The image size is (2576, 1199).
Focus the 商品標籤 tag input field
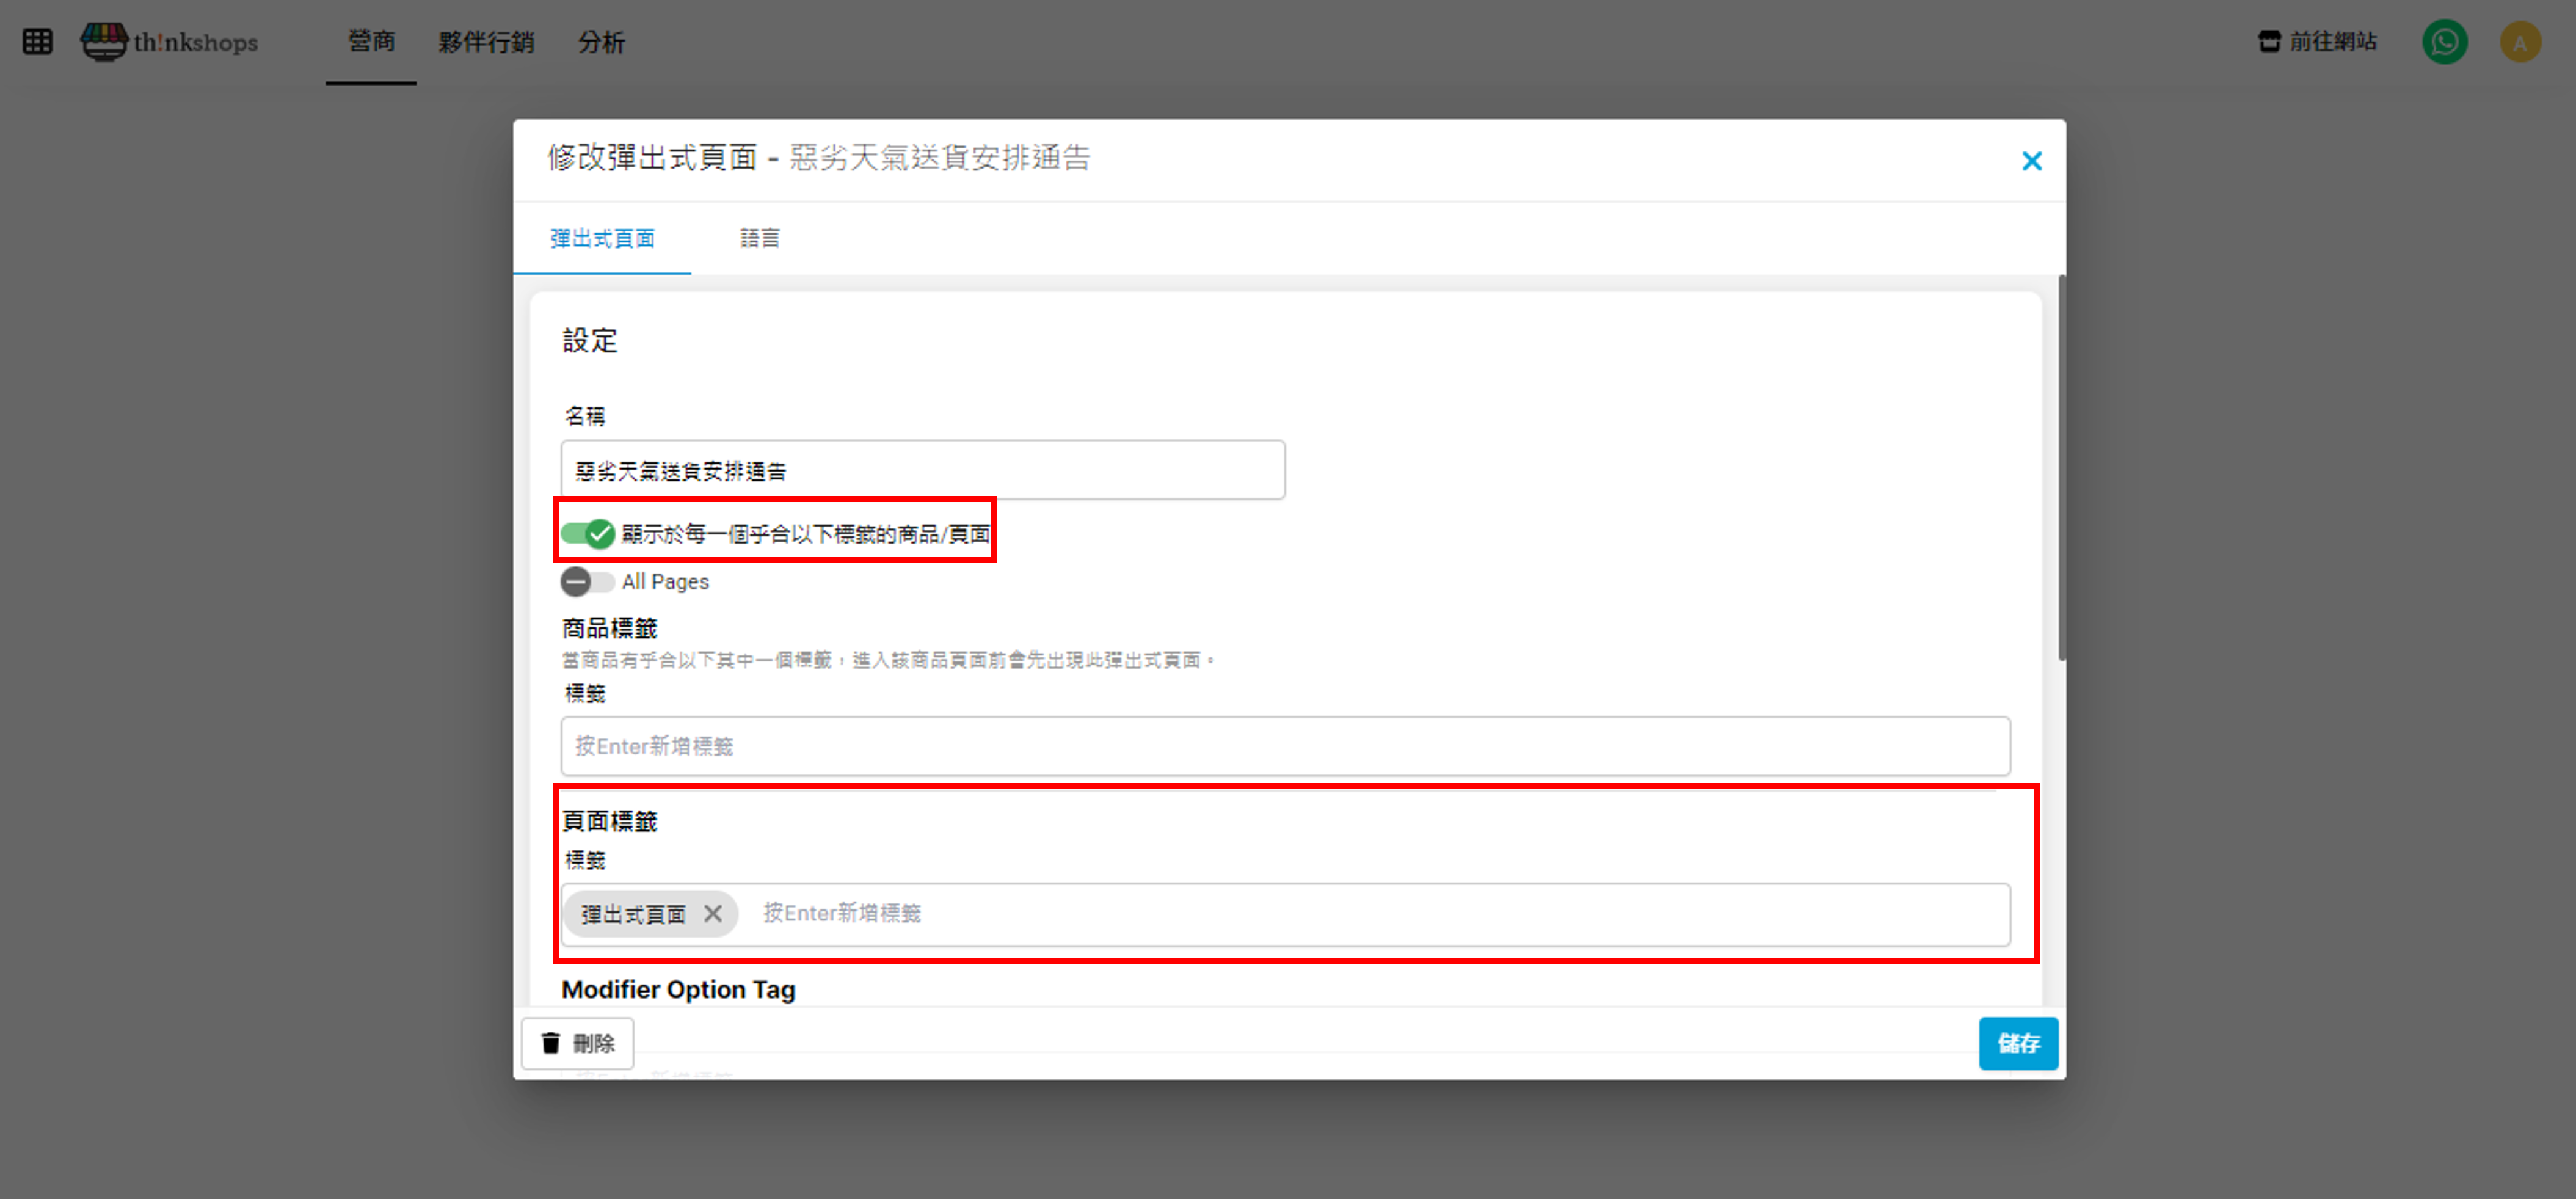point(1285,746)
